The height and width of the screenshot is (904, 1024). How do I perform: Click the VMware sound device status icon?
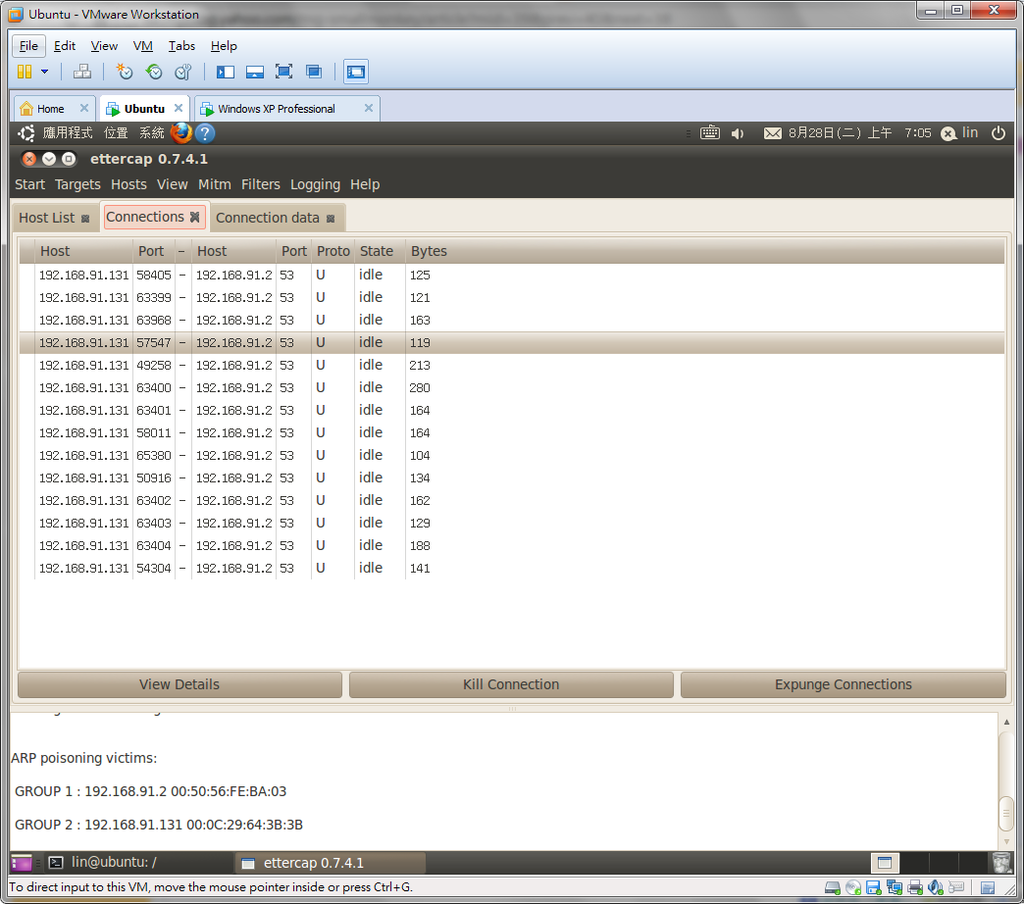coord(936,887)
